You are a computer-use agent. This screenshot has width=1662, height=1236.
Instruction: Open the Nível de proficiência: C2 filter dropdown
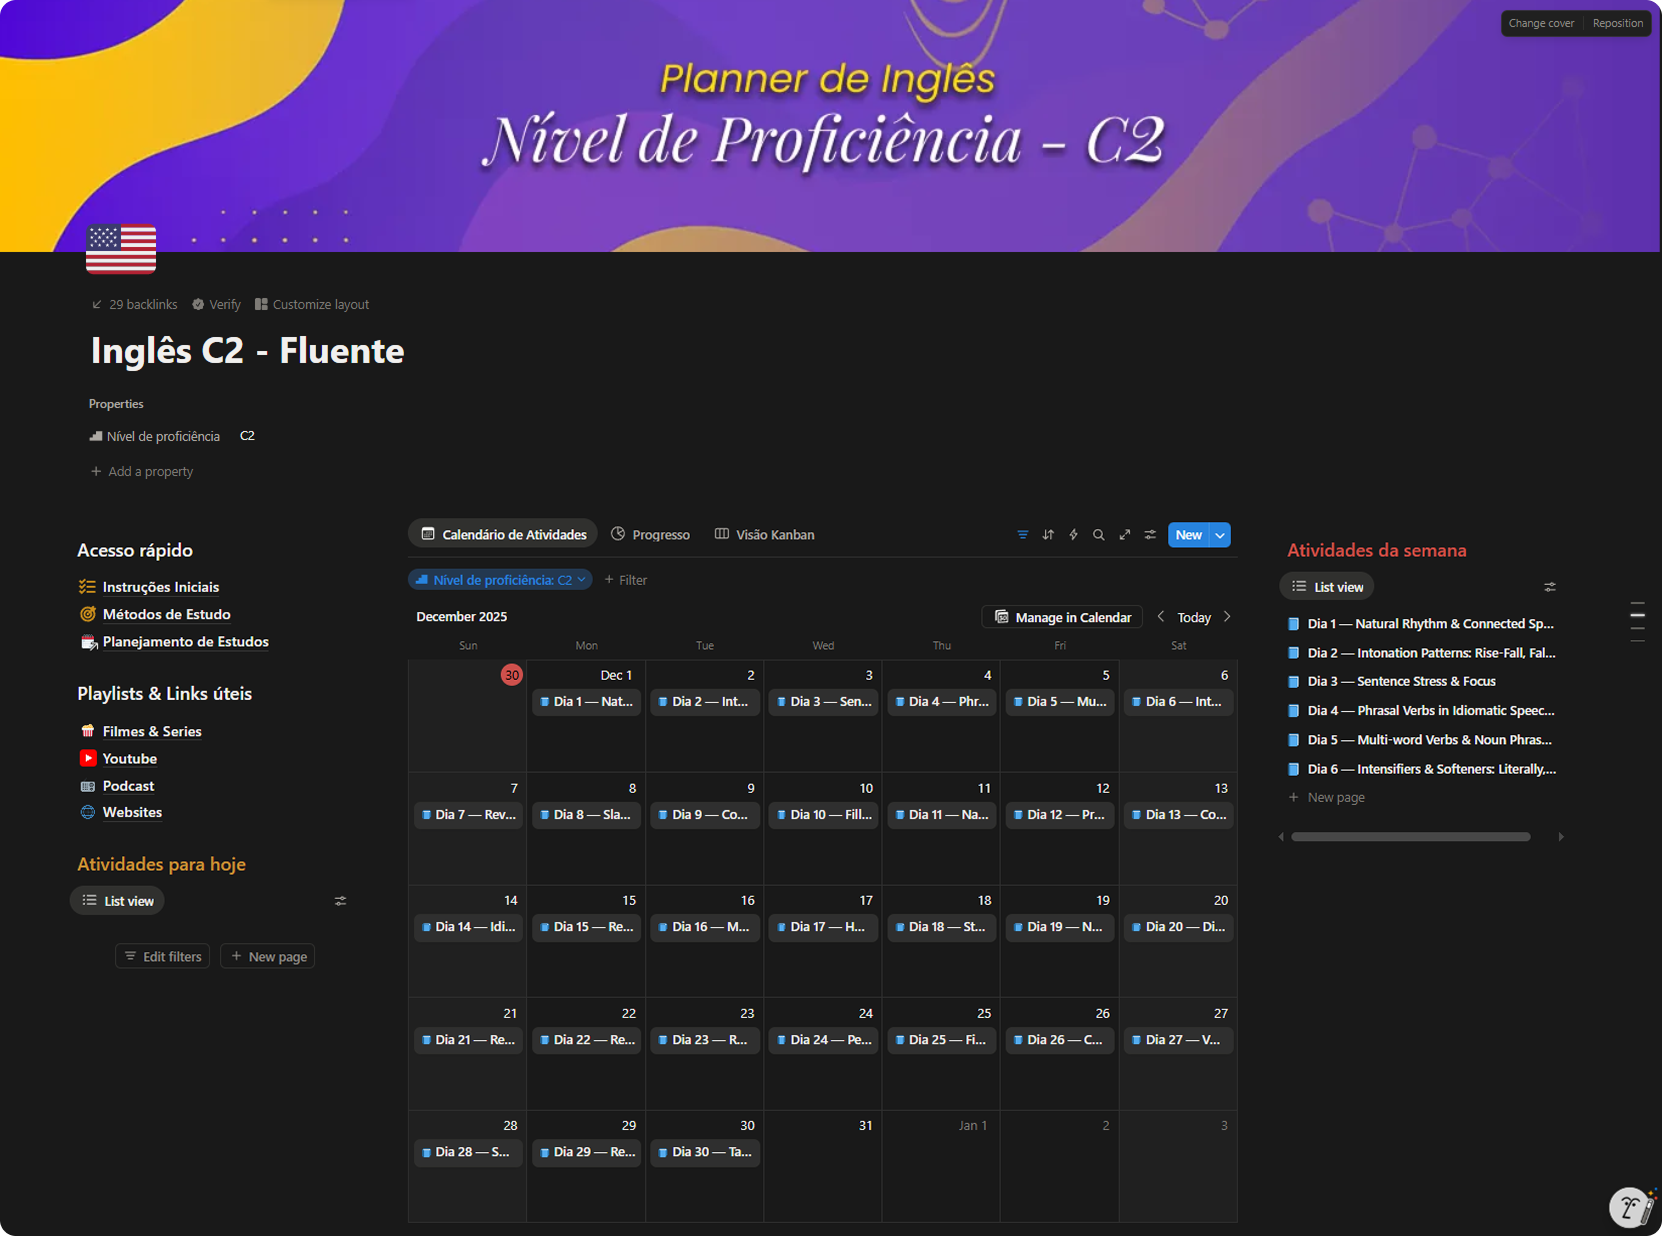(x=500, y=580)
